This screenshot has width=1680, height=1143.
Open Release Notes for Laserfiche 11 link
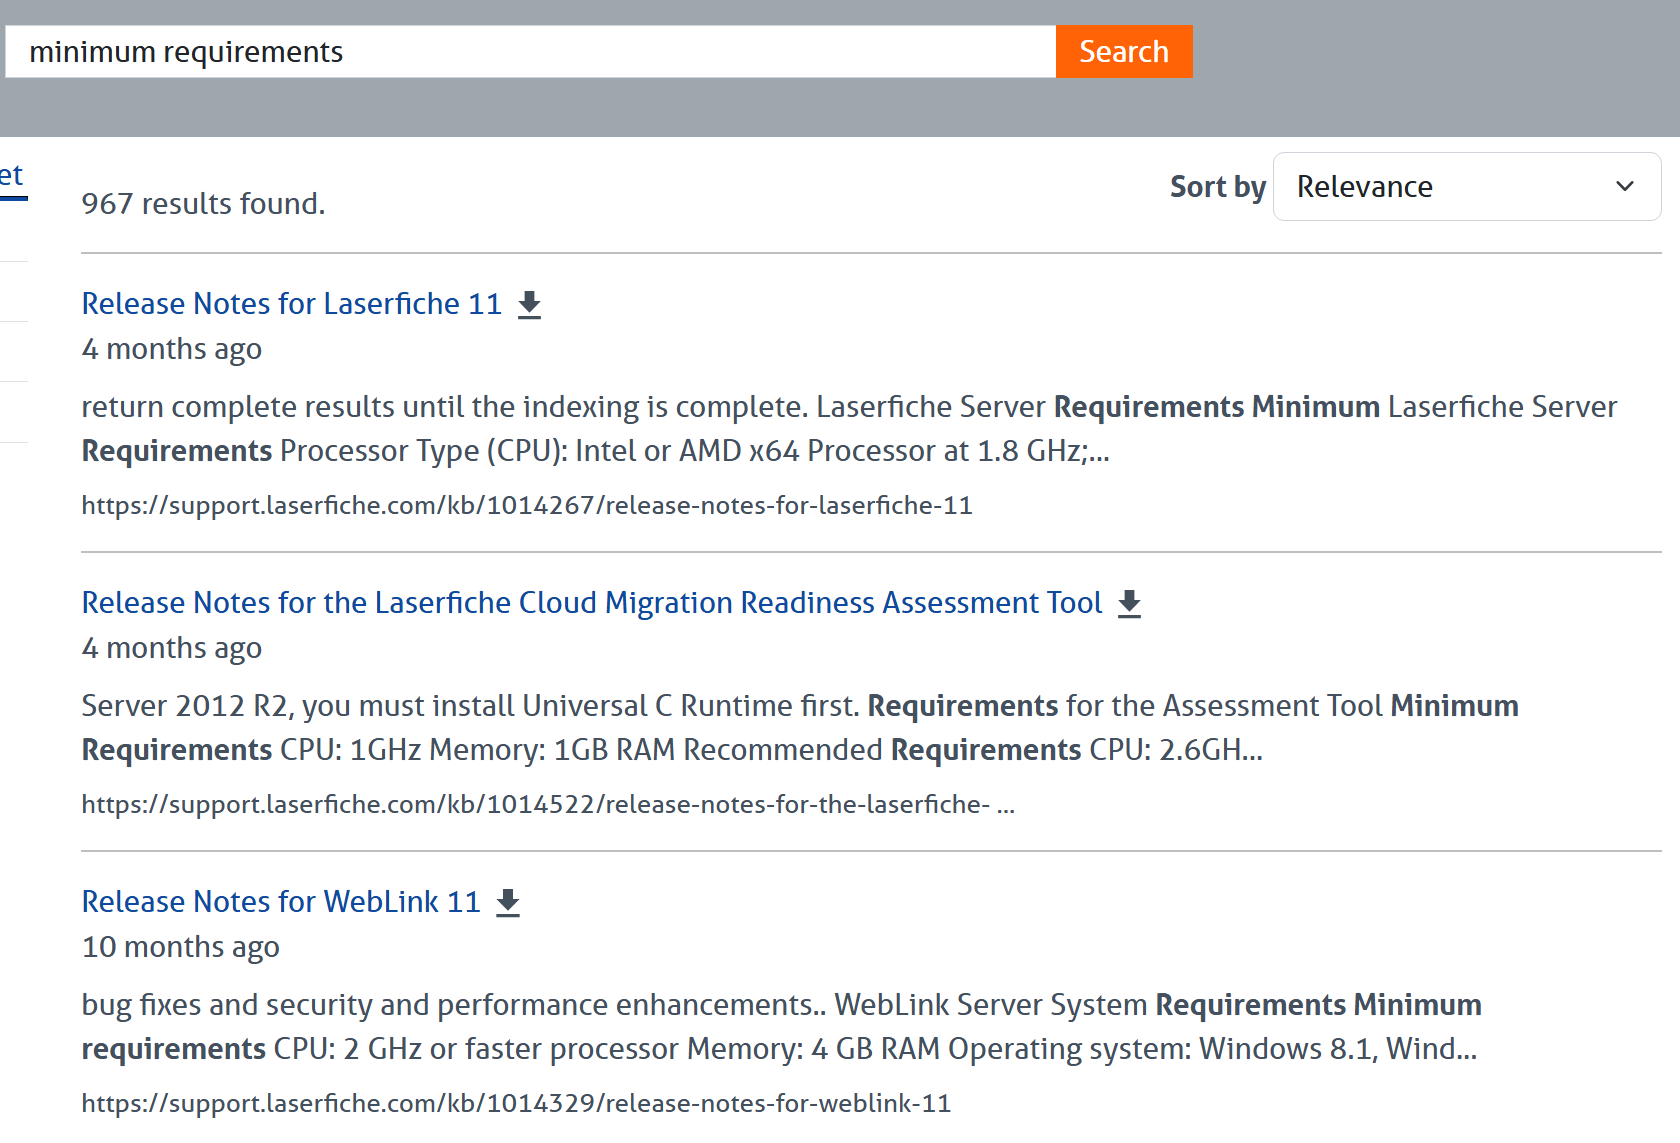(292, 303)
